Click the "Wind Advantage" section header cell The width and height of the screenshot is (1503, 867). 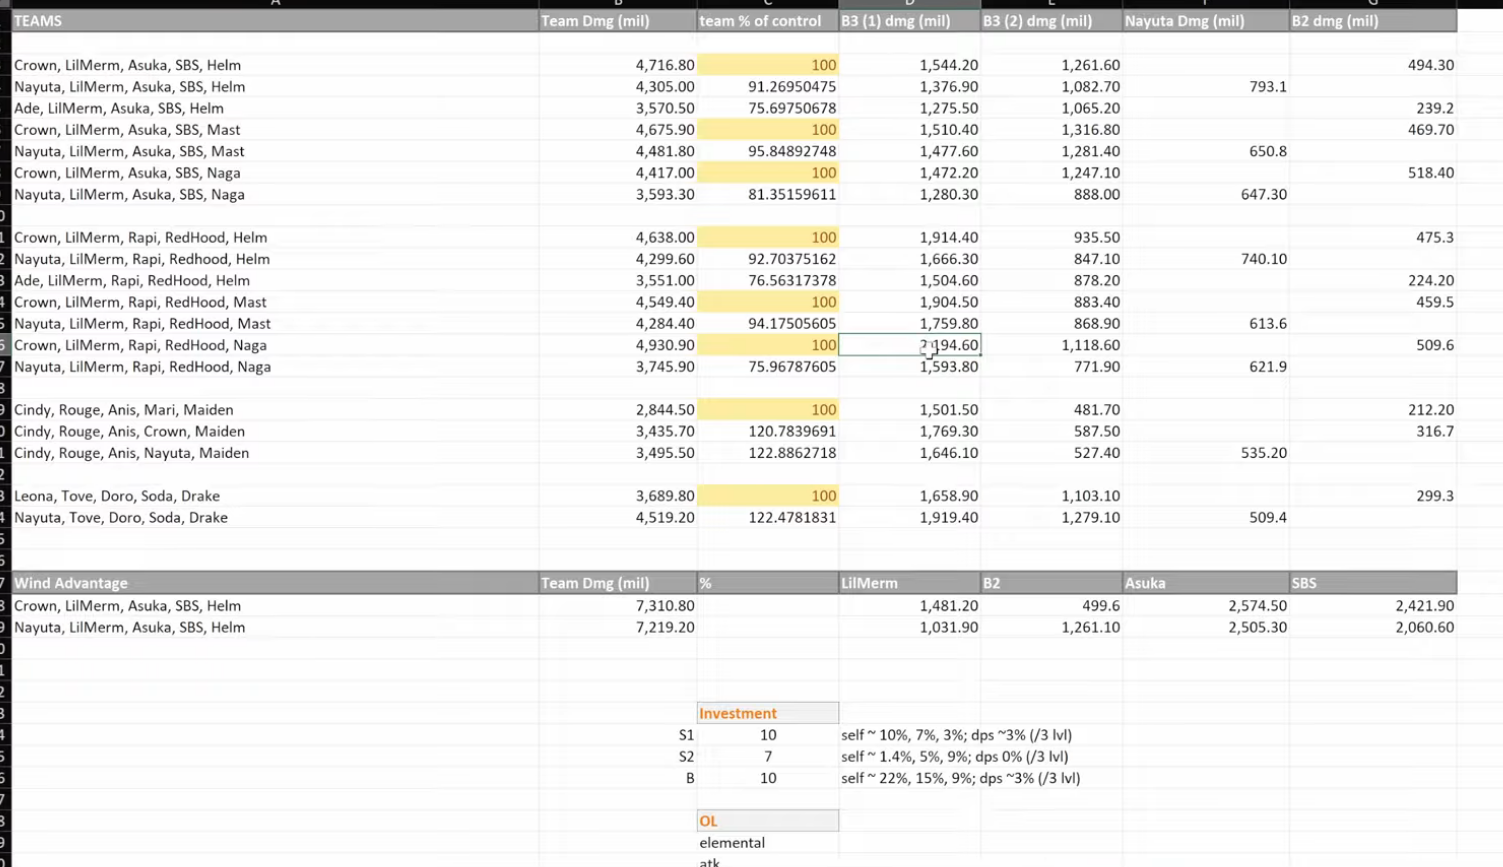(x=275, y=583)
